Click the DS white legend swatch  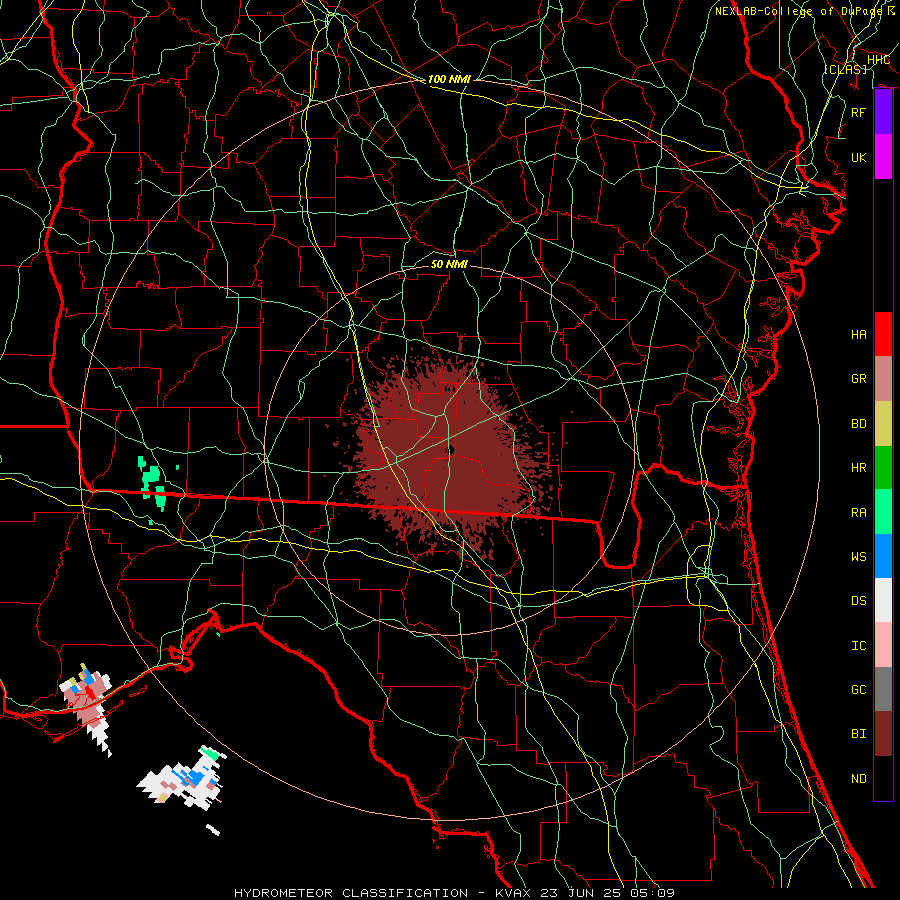pyautogui.click(x=883, y=600)
